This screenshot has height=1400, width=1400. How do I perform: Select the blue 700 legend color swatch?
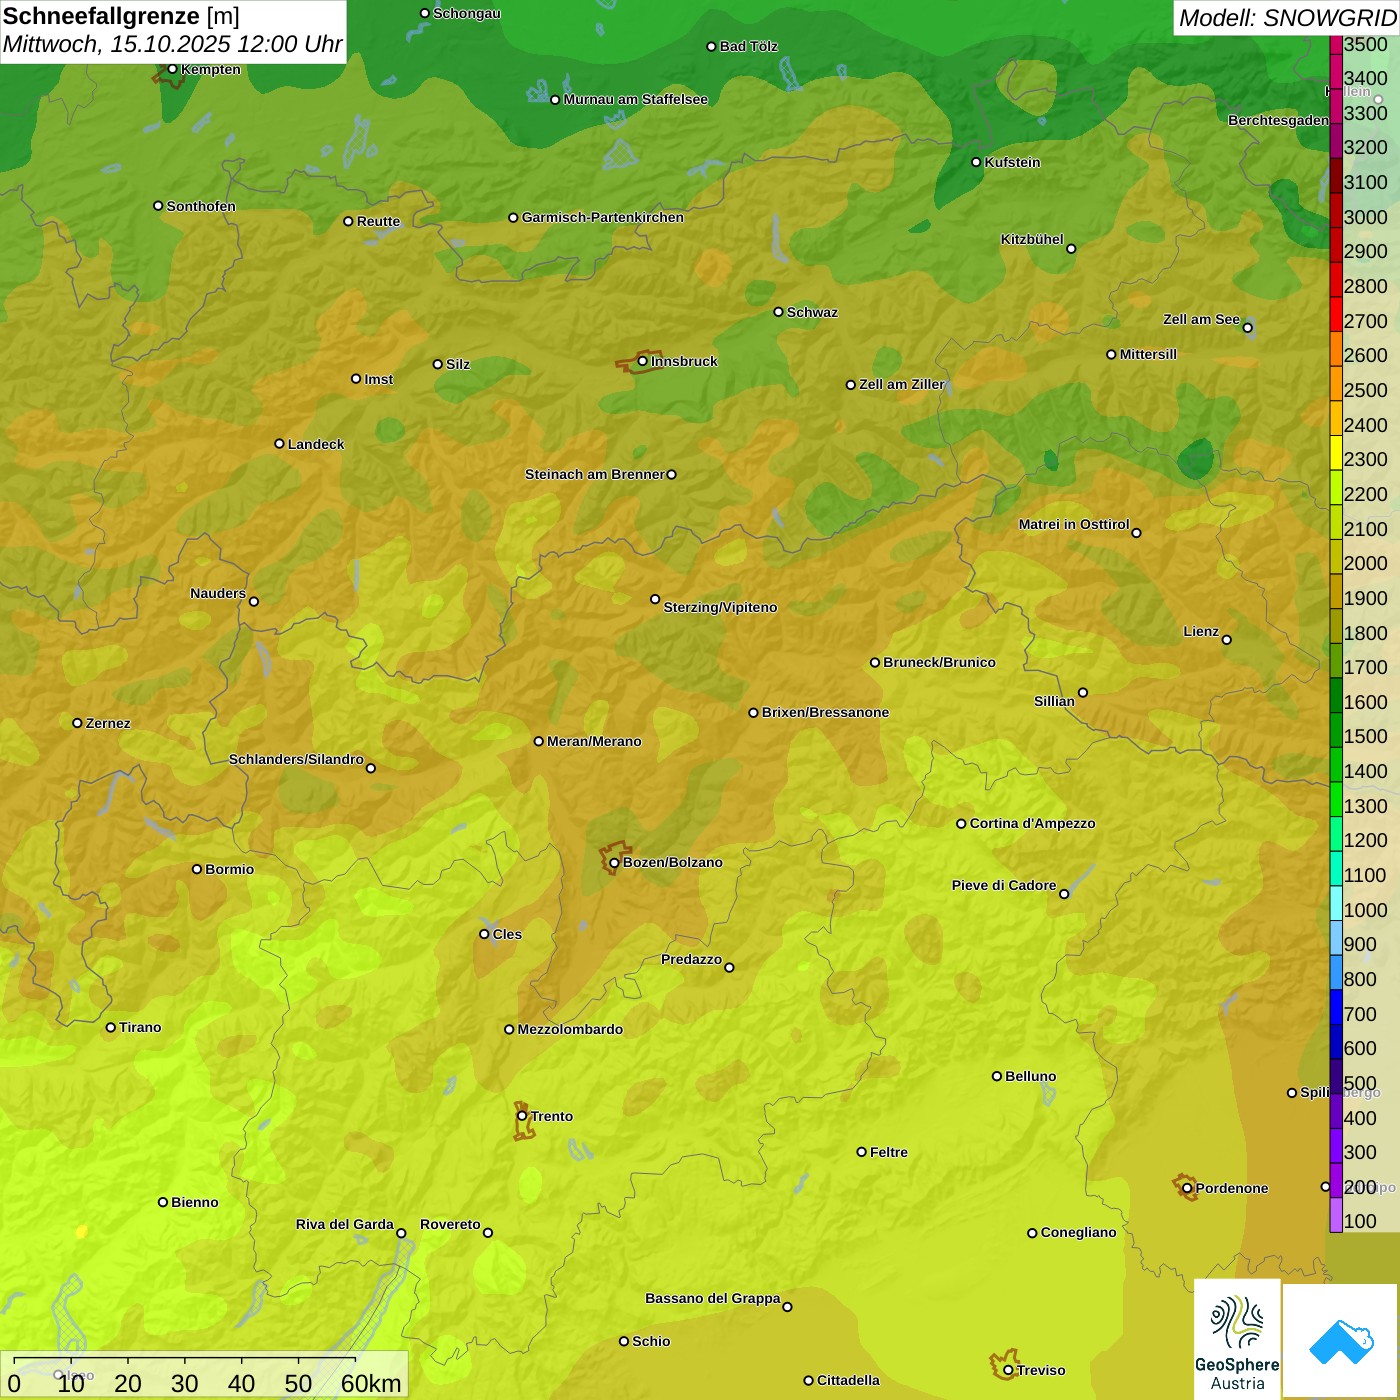tap(1335, 1006)
